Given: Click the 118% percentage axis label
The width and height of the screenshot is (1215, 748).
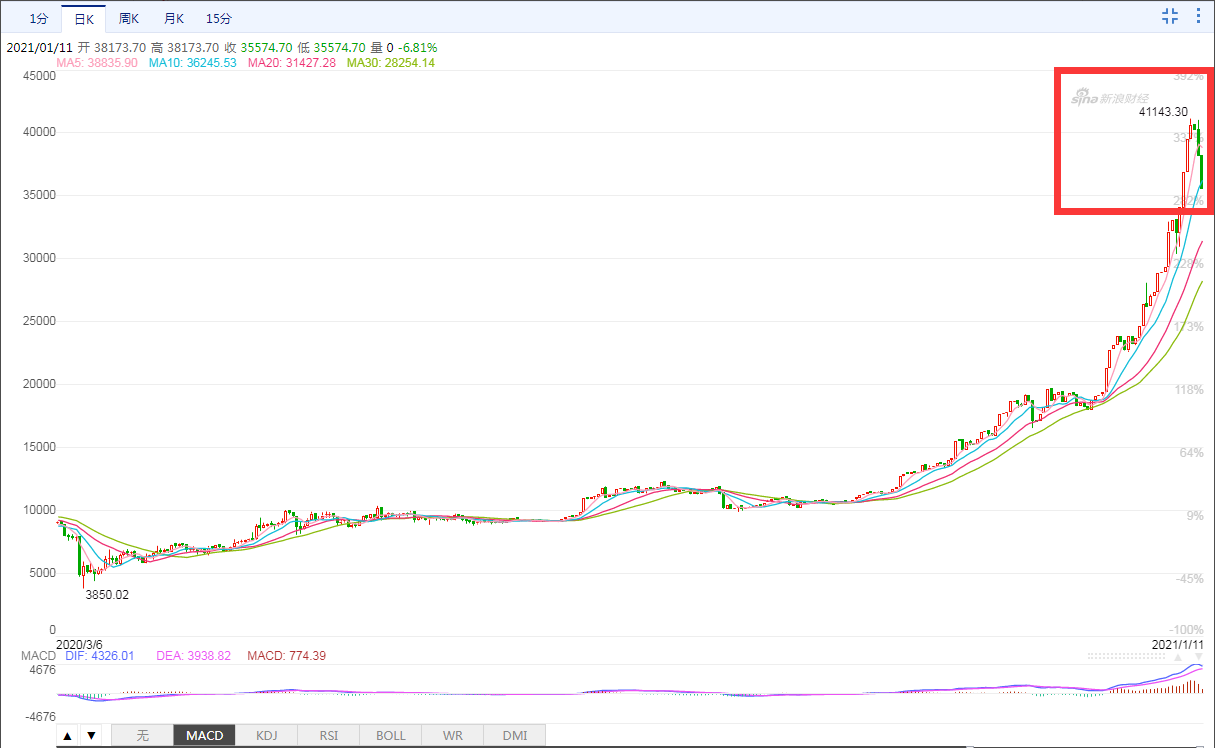Looking at the screenshot, I should point(1190,390).
